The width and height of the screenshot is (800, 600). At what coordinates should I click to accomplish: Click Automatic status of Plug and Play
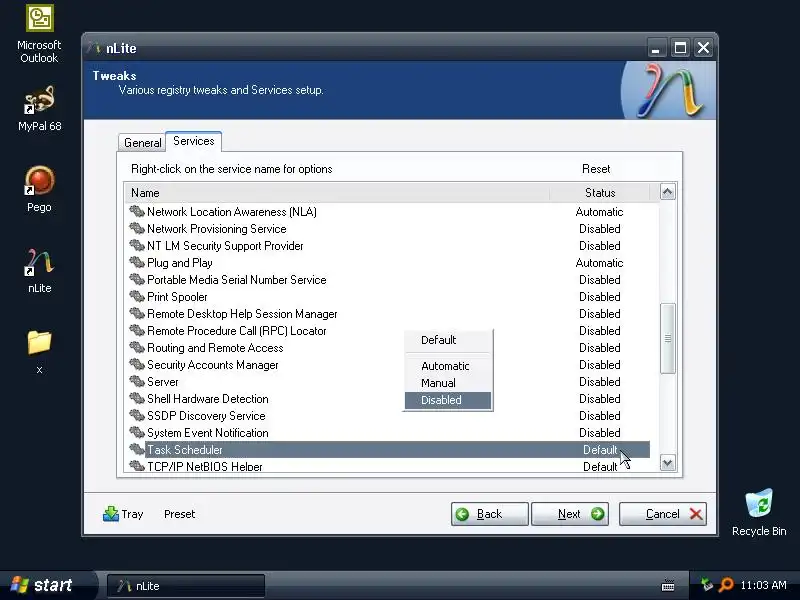coord(599,263)
